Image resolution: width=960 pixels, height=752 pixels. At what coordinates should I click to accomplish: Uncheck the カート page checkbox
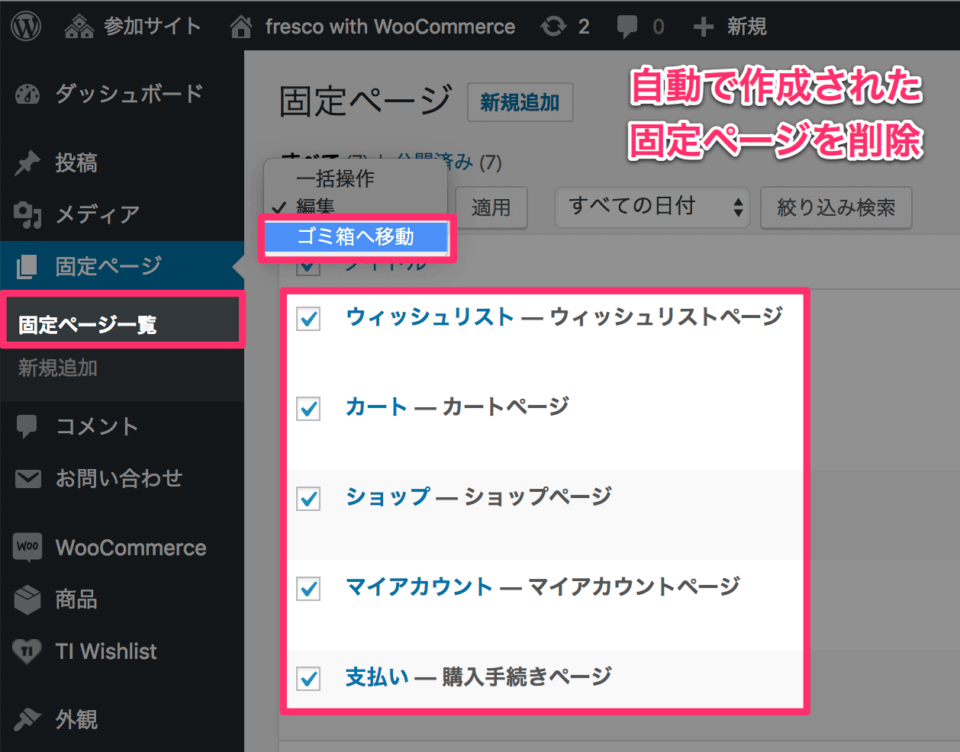click(308, 407)
